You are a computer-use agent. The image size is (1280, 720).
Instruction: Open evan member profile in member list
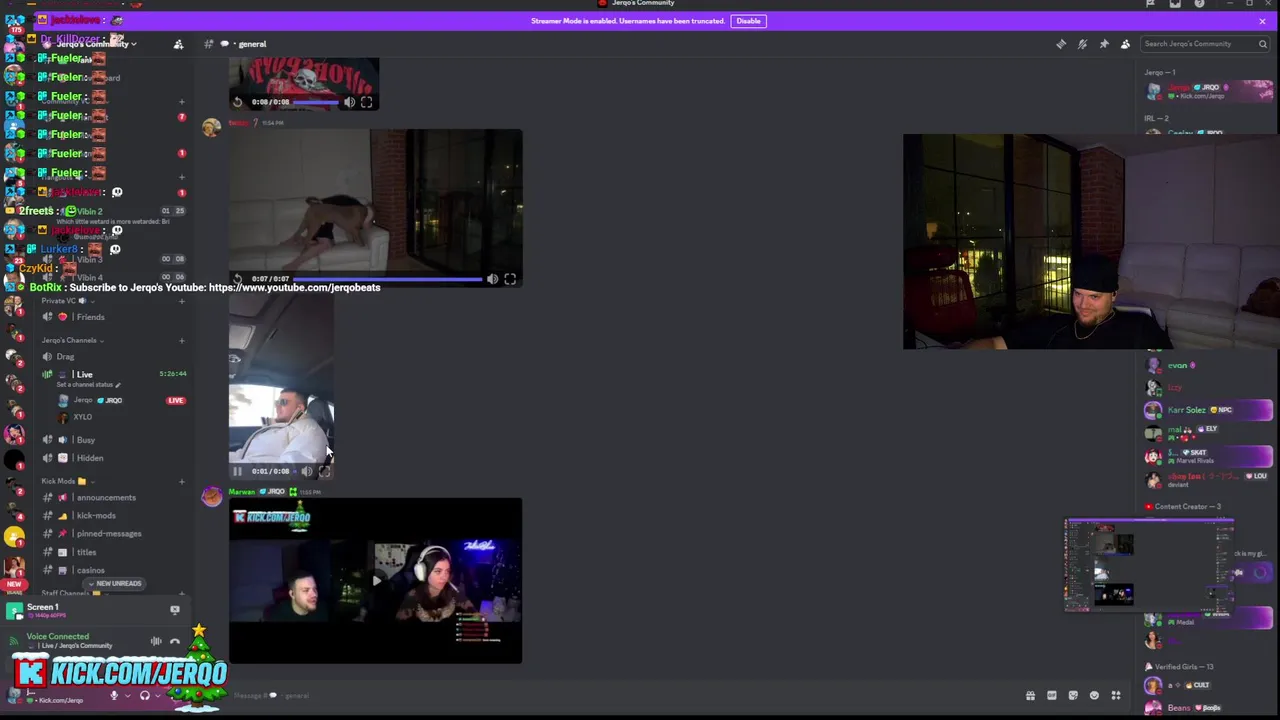[1209, 366]
